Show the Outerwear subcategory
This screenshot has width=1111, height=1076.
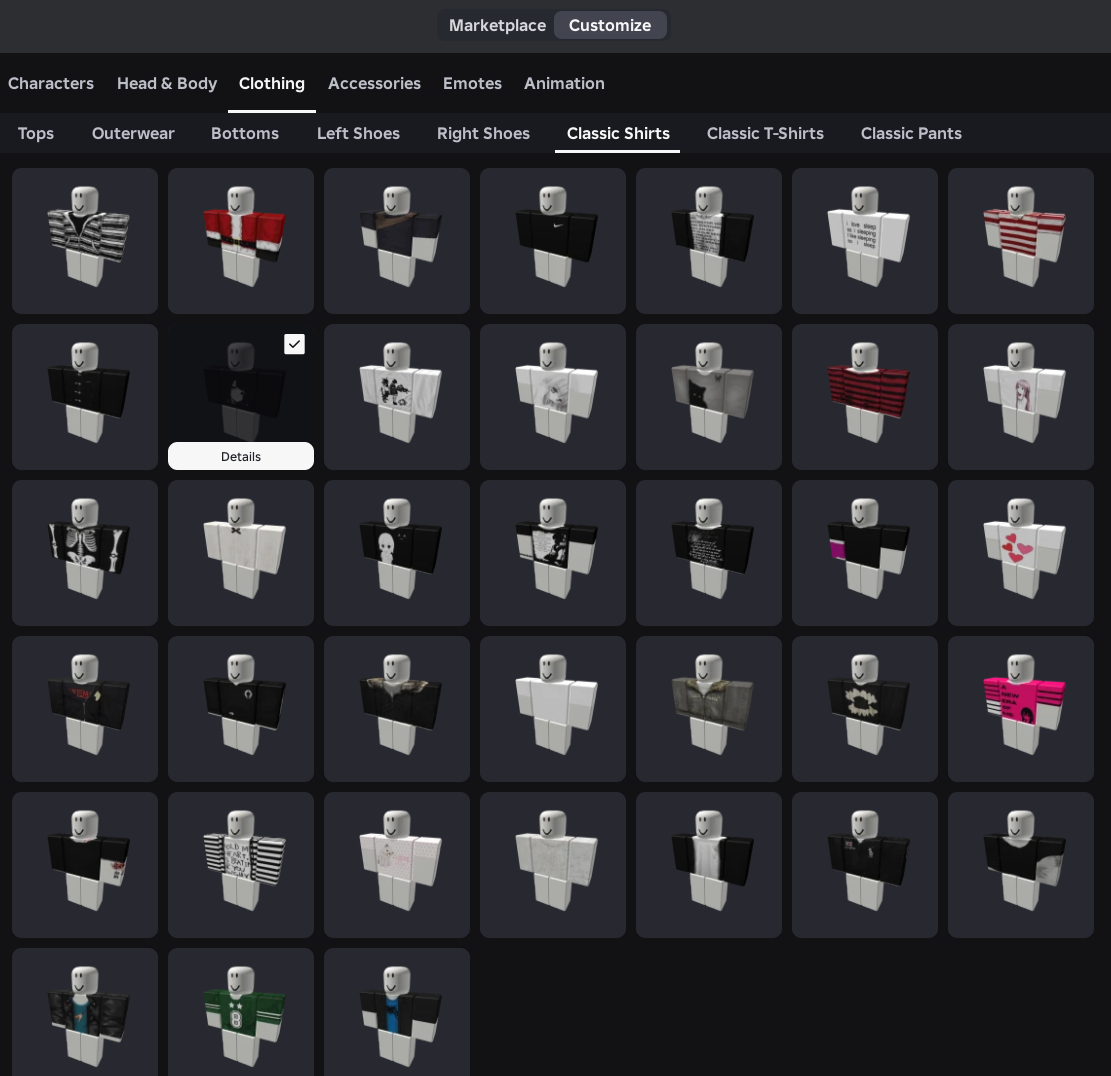pos(133,133)
